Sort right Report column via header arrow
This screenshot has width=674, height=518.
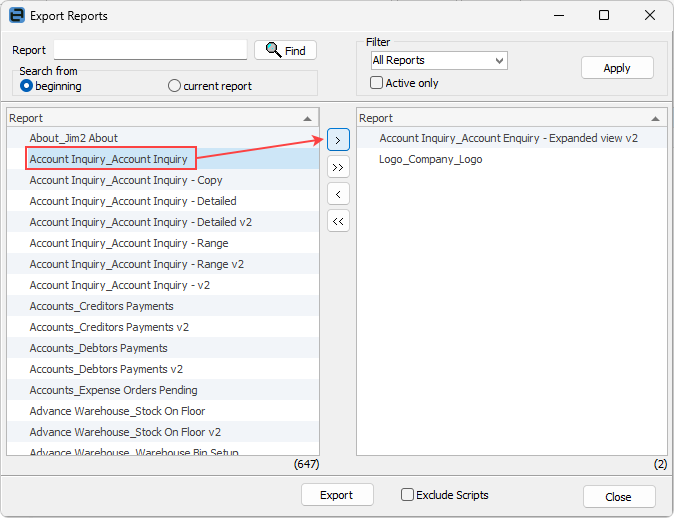655,119
